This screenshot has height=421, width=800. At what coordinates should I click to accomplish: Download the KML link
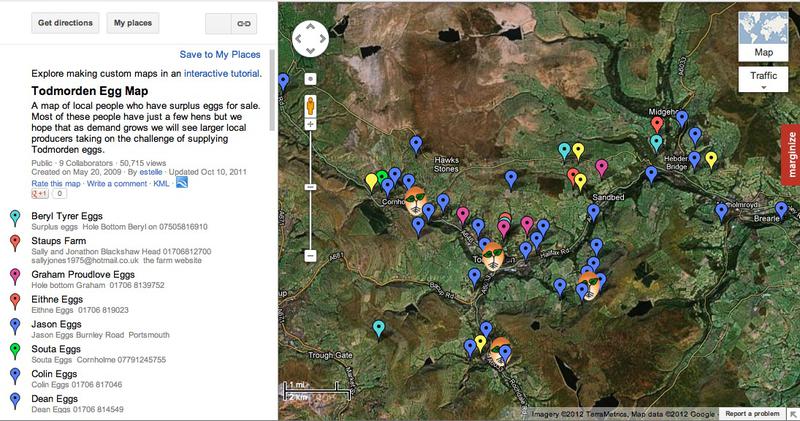[x=161, y=183]
